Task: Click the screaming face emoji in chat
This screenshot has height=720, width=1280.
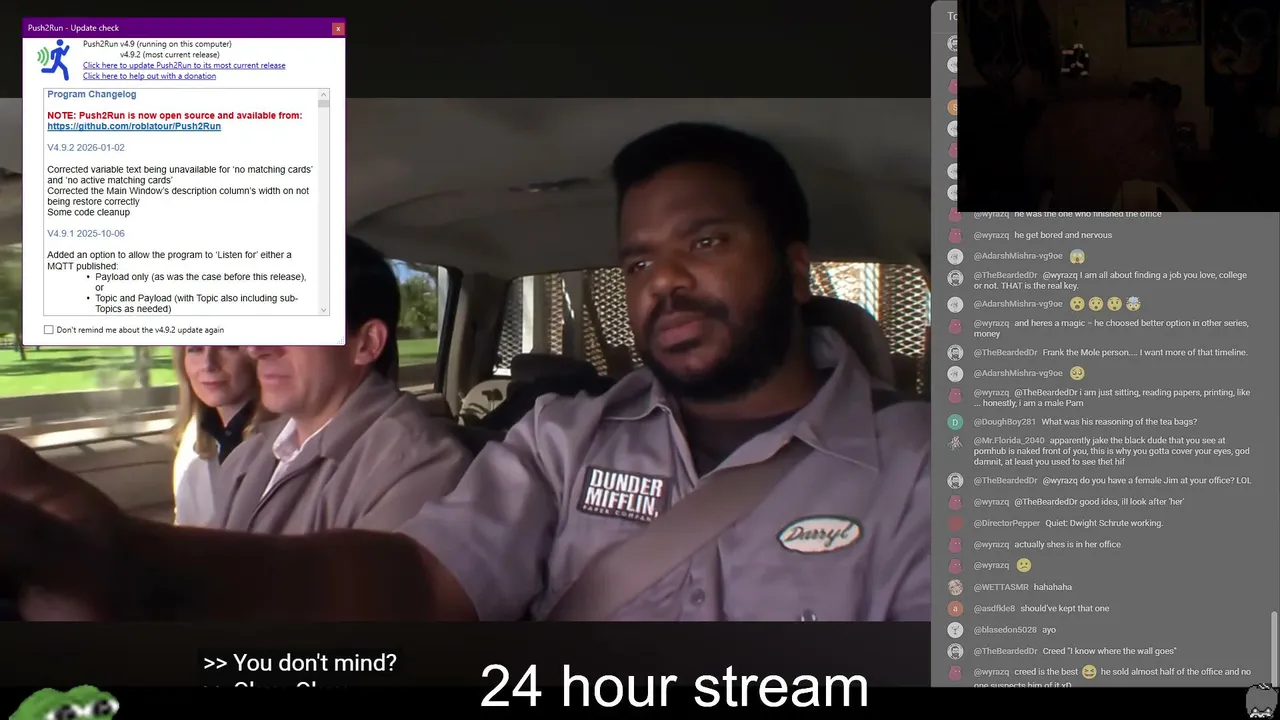Action: [1077, 256]
